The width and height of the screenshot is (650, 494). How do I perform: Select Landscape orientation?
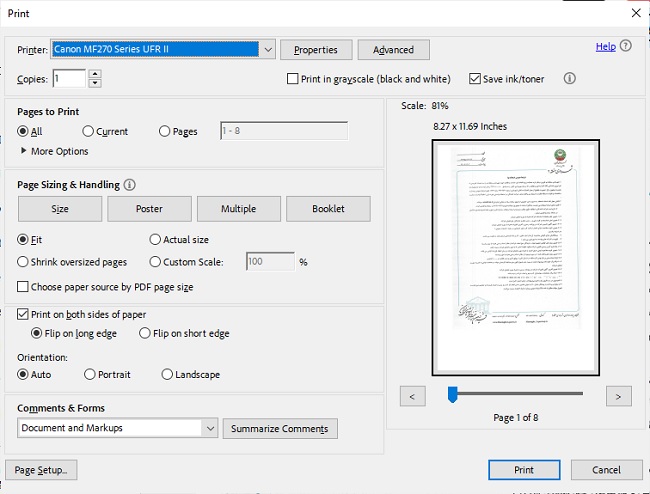(x=167, y=374)
